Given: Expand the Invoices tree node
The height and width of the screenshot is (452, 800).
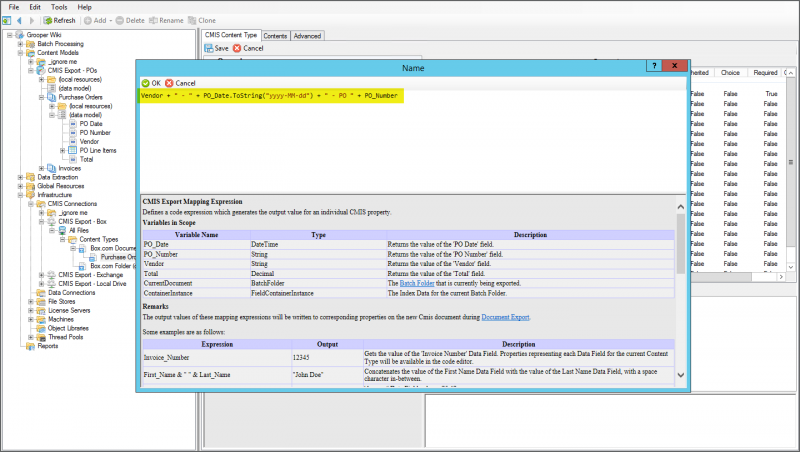Looking at the screenshot, I should pos(41,168).
